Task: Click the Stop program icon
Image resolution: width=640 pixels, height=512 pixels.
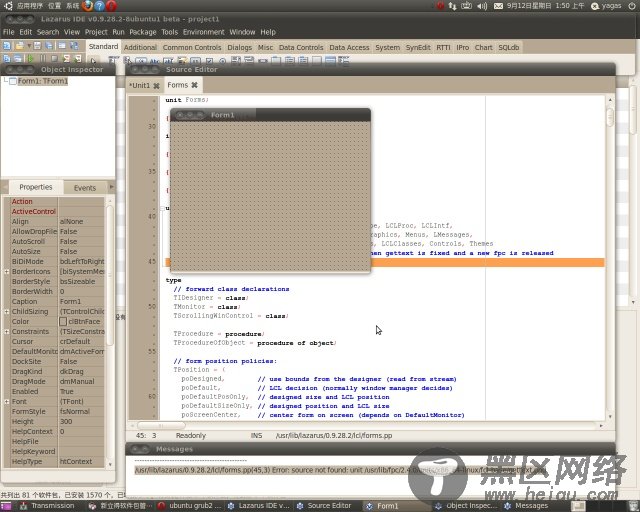Action: coord(54,59)
